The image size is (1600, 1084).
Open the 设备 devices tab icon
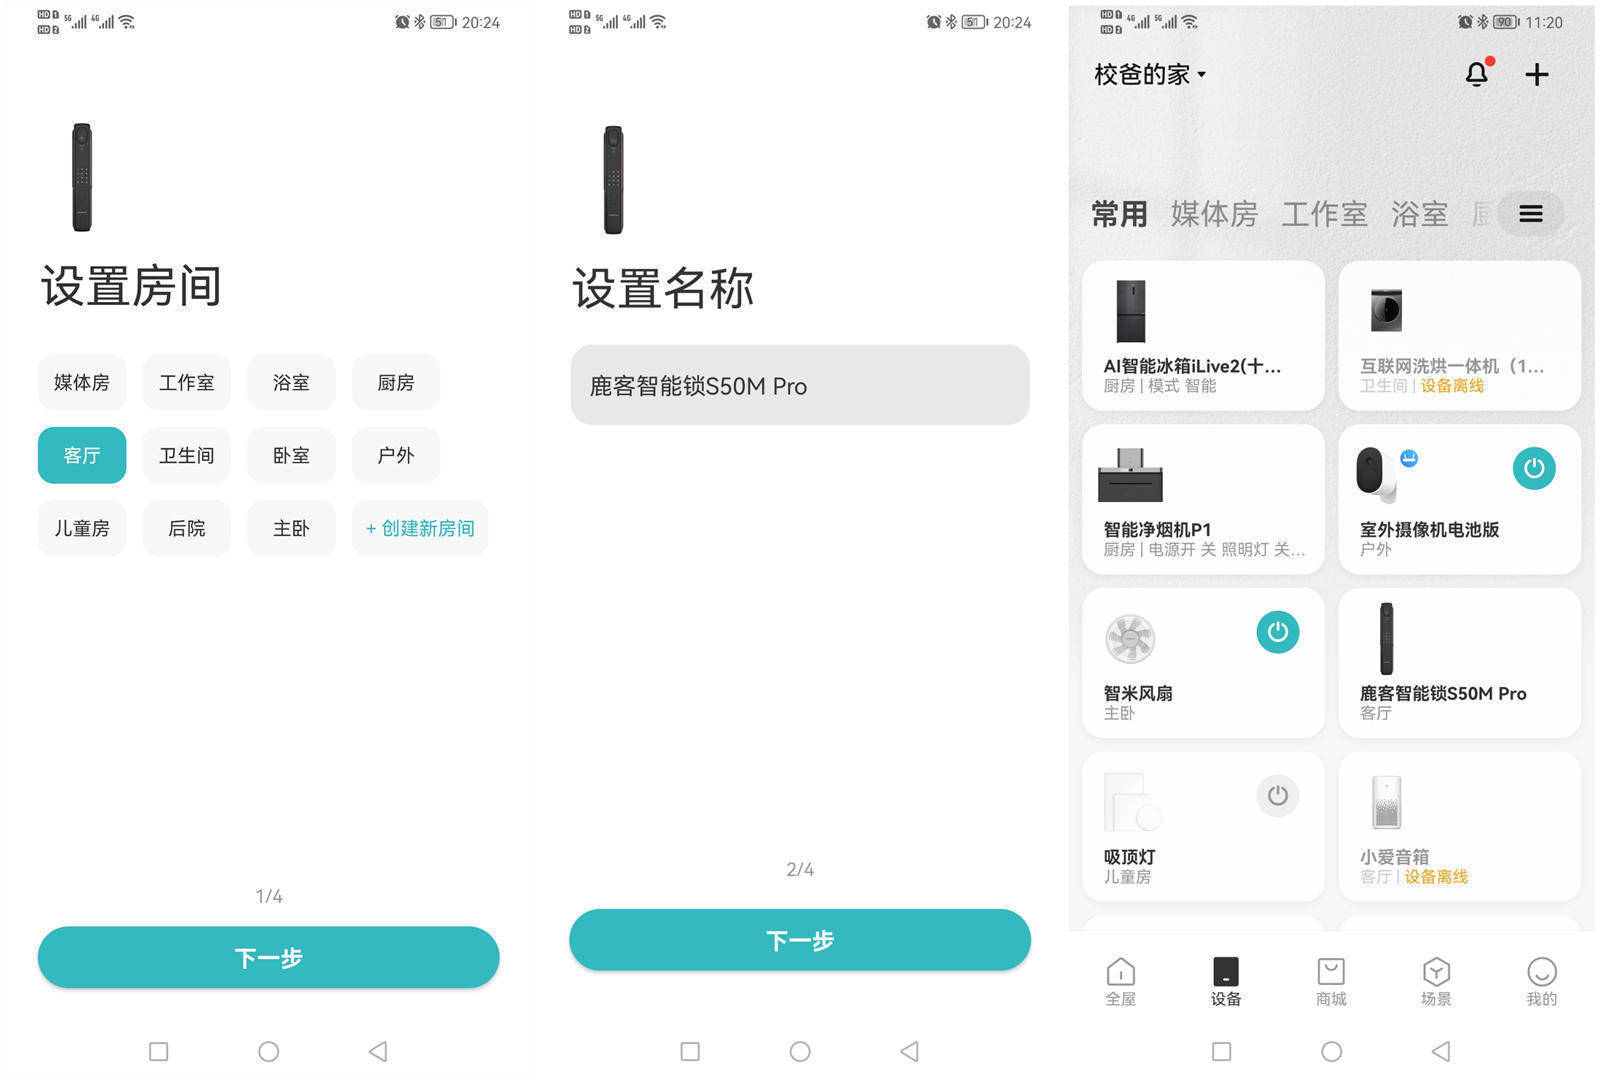click(x=1226, y=972)
